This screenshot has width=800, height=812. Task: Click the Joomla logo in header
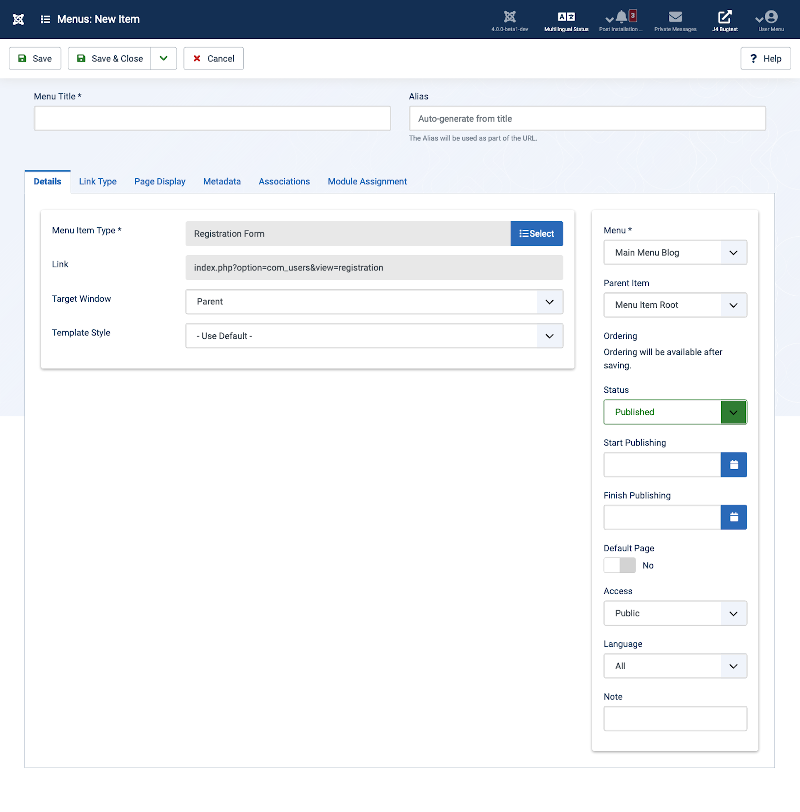coord(18,19)
